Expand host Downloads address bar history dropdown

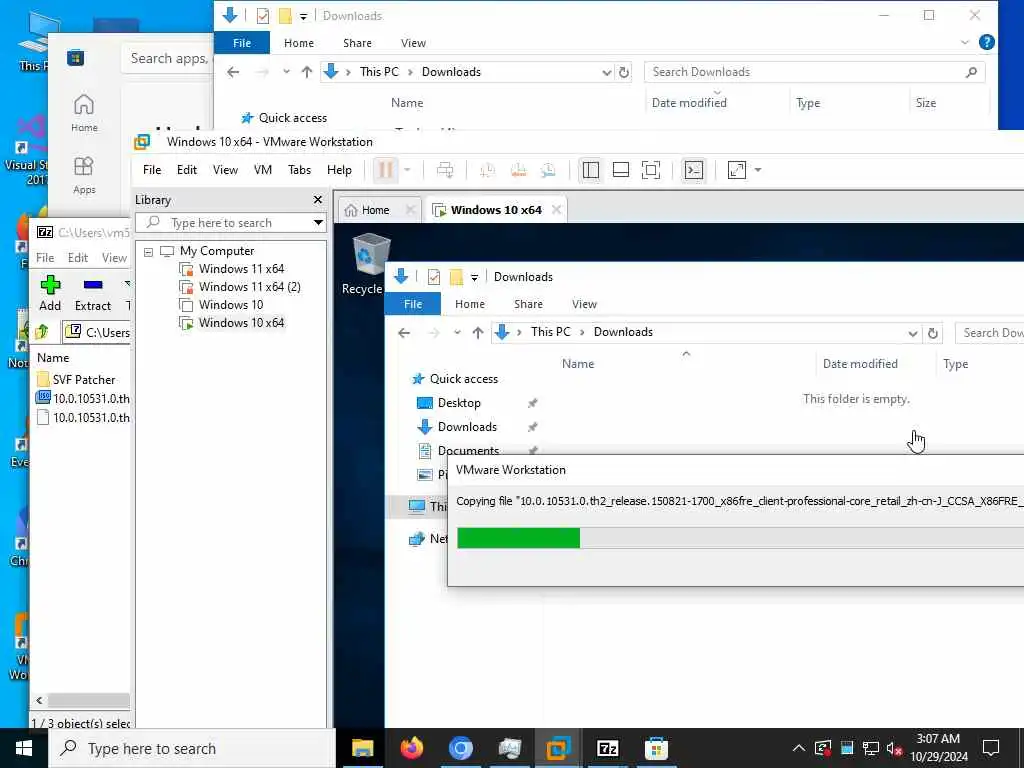[606, 72]
